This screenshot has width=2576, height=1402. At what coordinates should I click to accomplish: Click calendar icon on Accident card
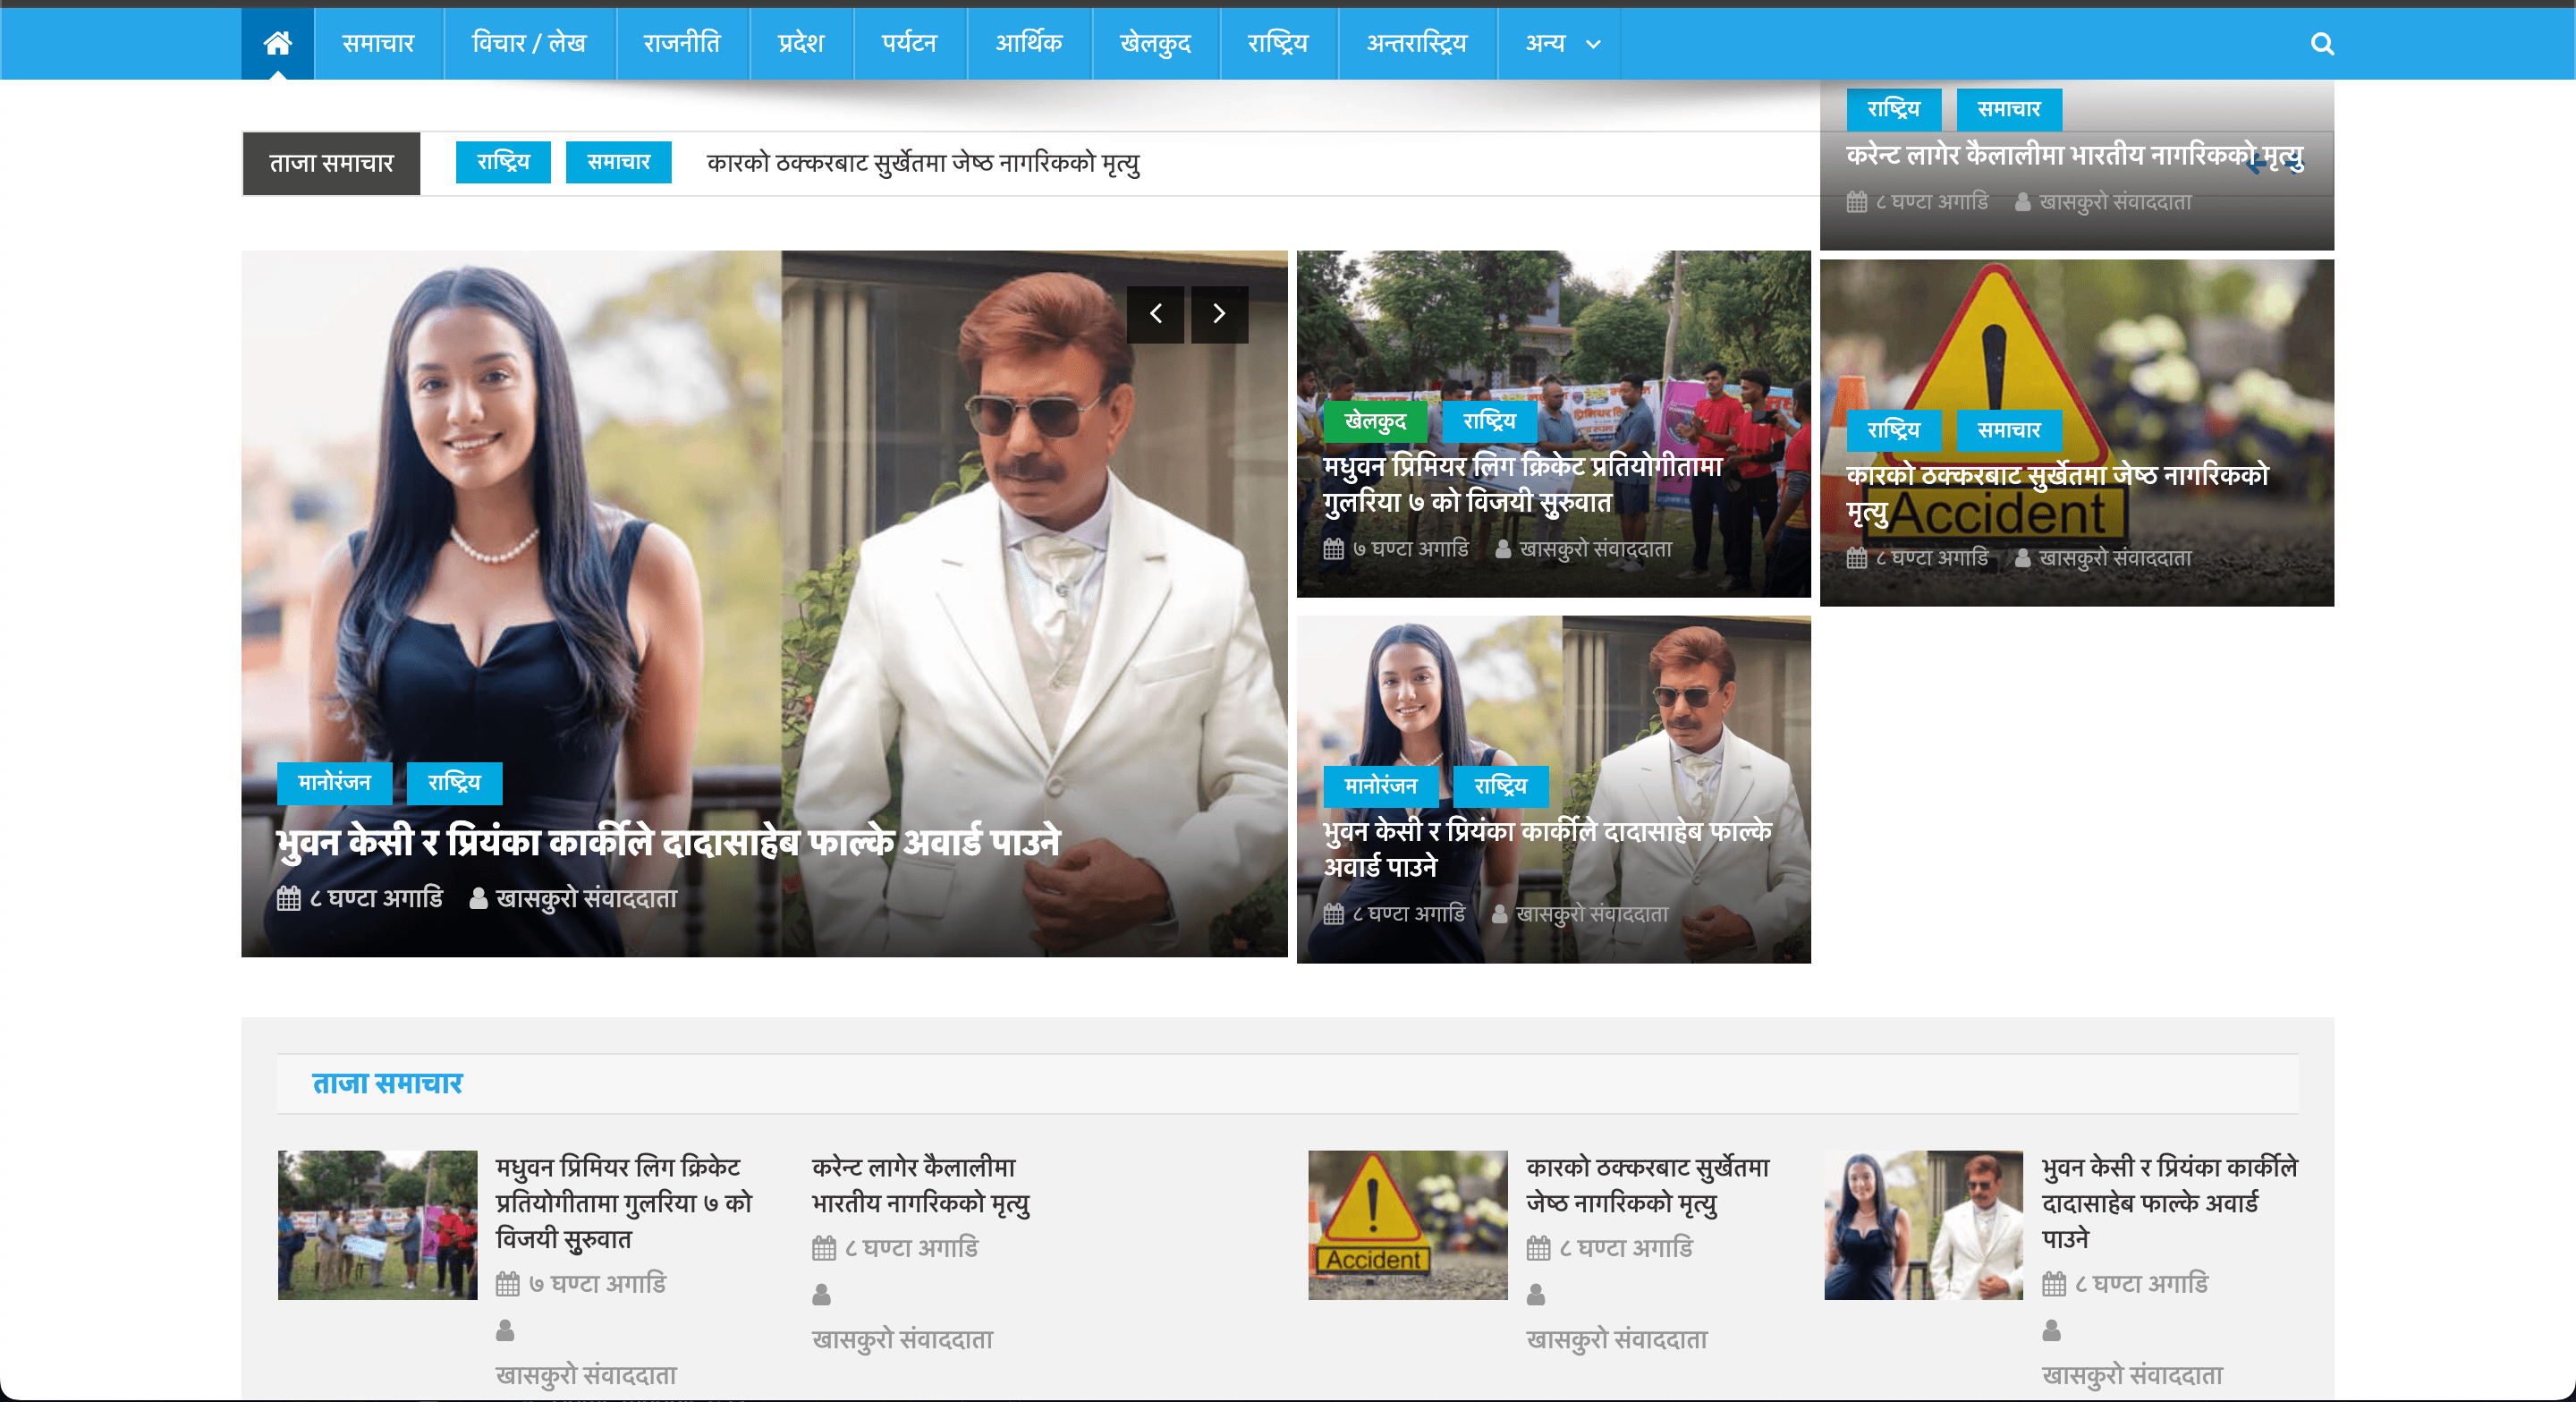[1856, 558]
